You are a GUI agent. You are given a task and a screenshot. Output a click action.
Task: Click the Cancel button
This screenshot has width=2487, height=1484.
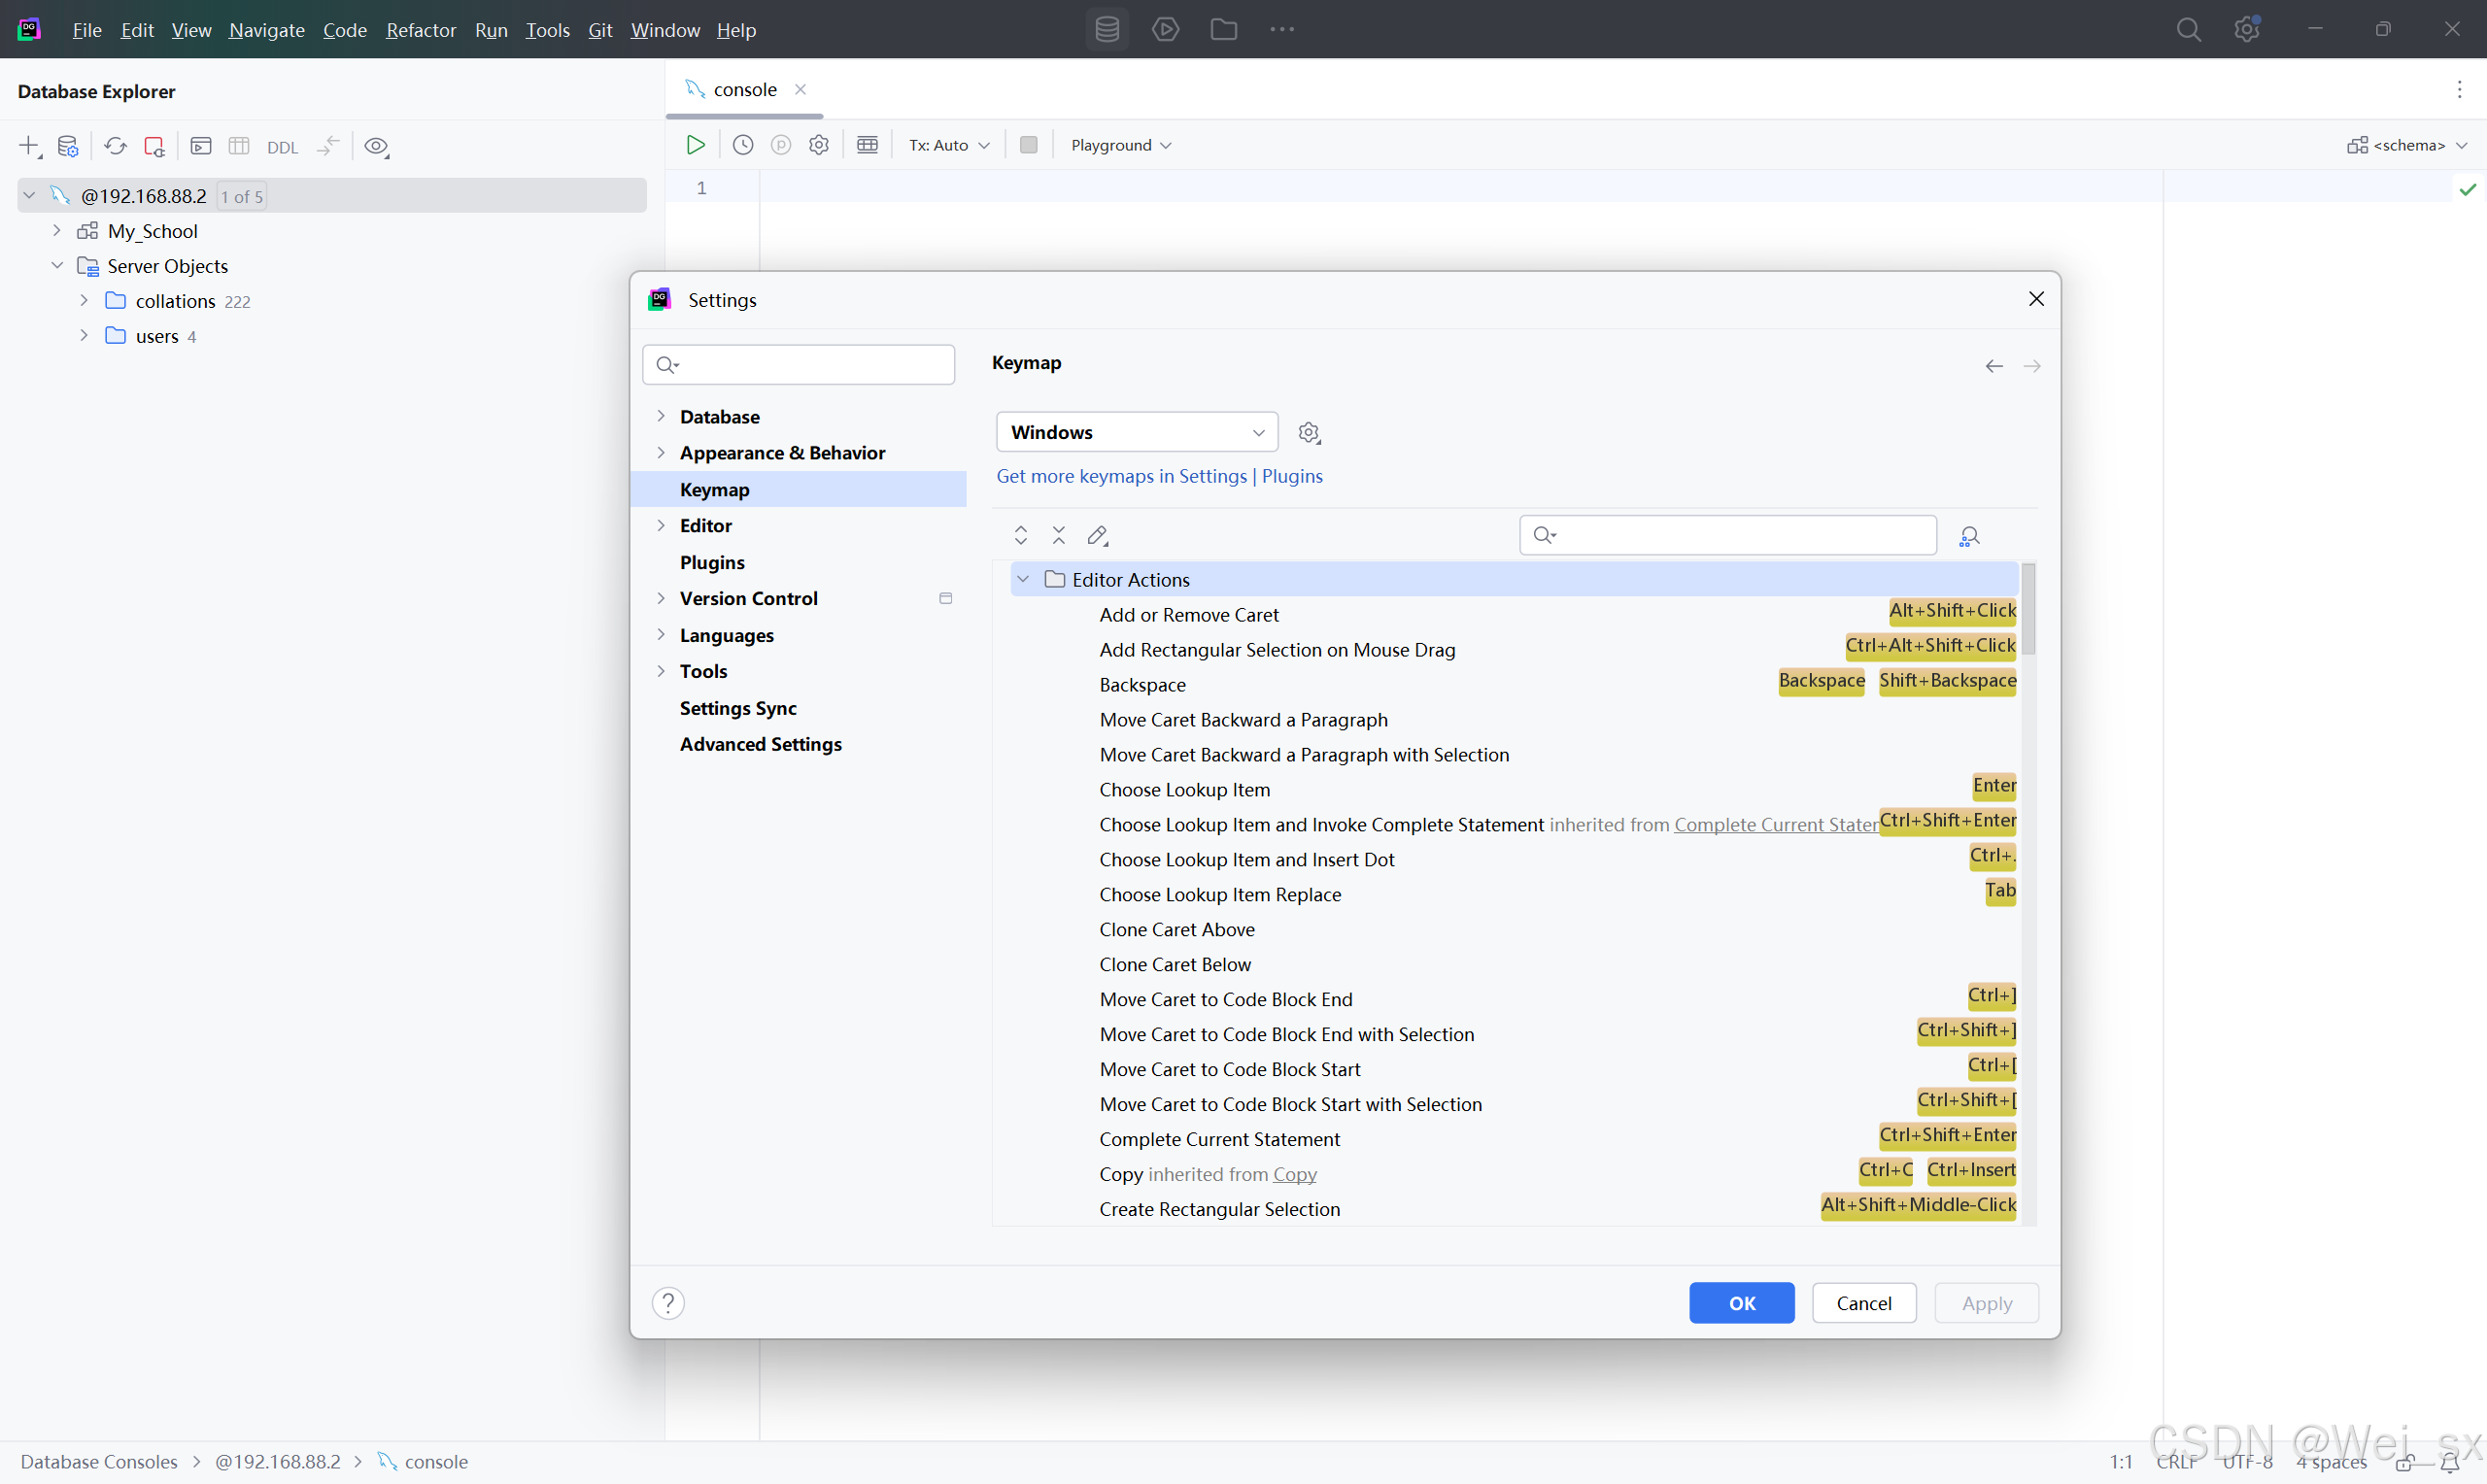[x=1863, y=1303]
